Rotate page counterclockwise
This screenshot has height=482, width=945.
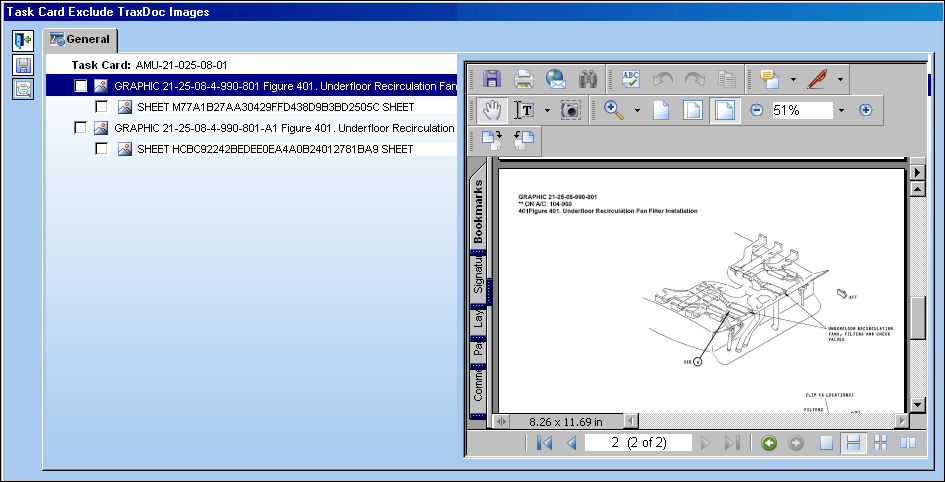tap(524, 140)
